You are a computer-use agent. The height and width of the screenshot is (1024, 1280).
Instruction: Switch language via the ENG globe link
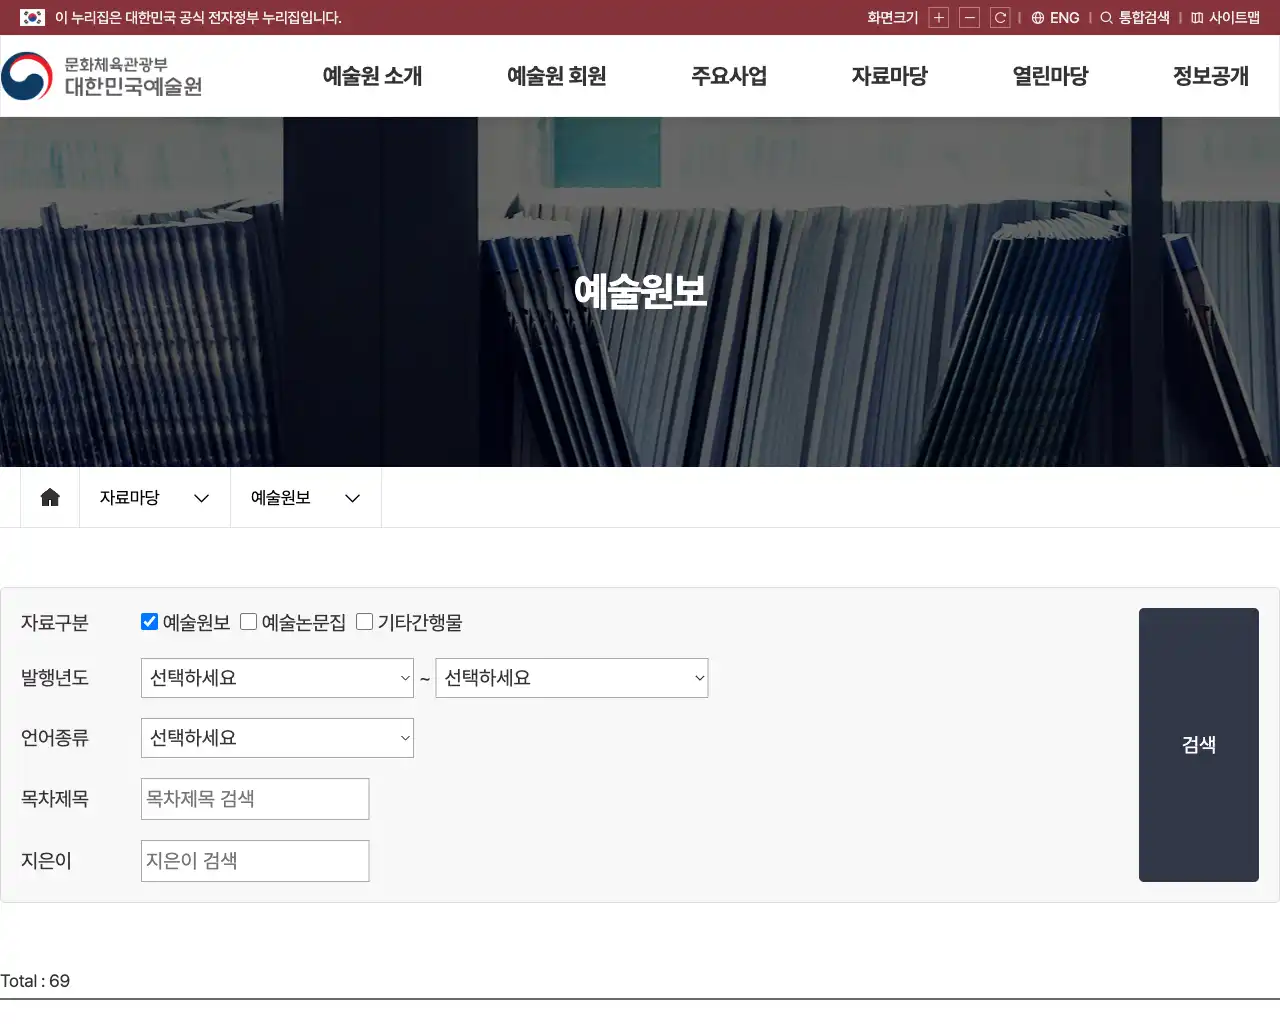pos(1056,18)
